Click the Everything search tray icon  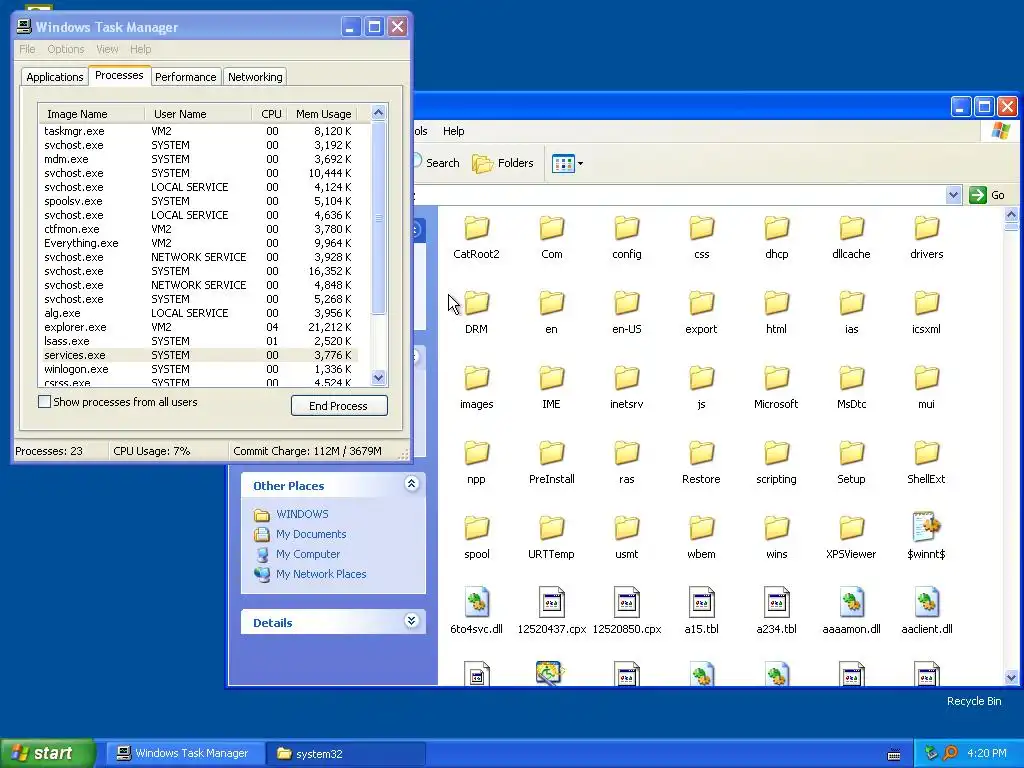pyautogui.click(x=950, y=753)
